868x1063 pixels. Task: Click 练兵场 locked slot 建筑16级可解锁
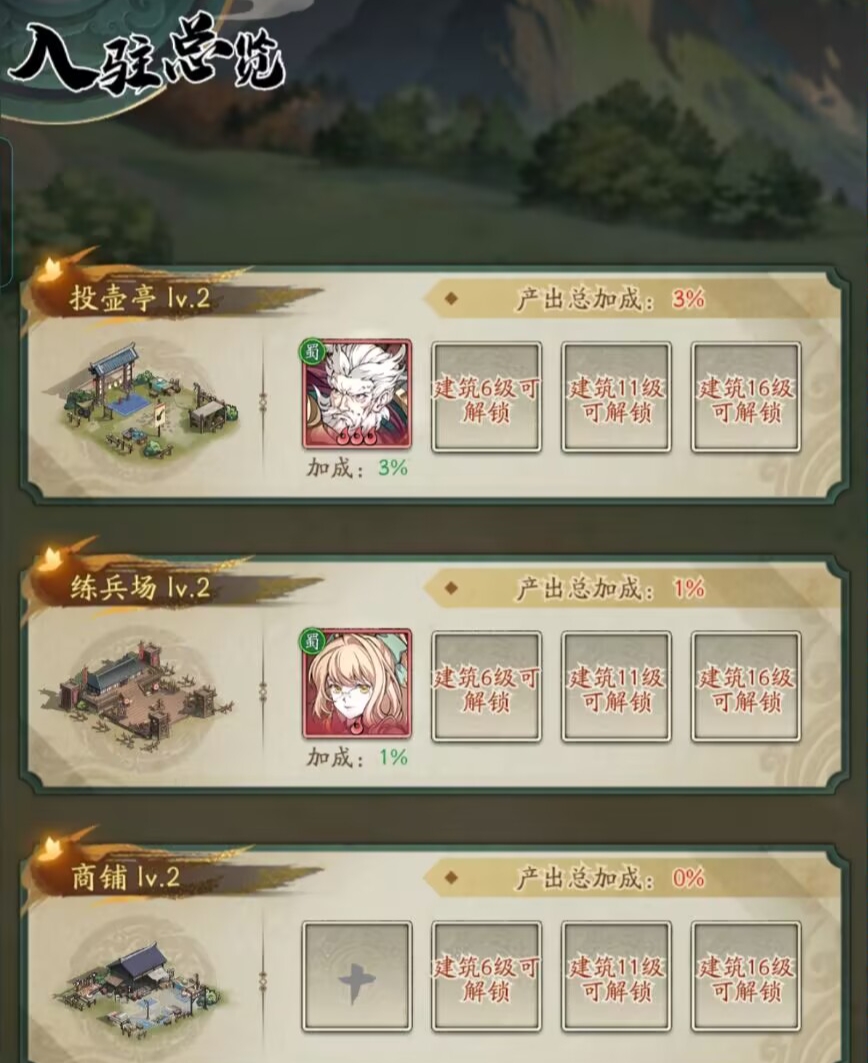pyautogui.click(x=746, y=686)
